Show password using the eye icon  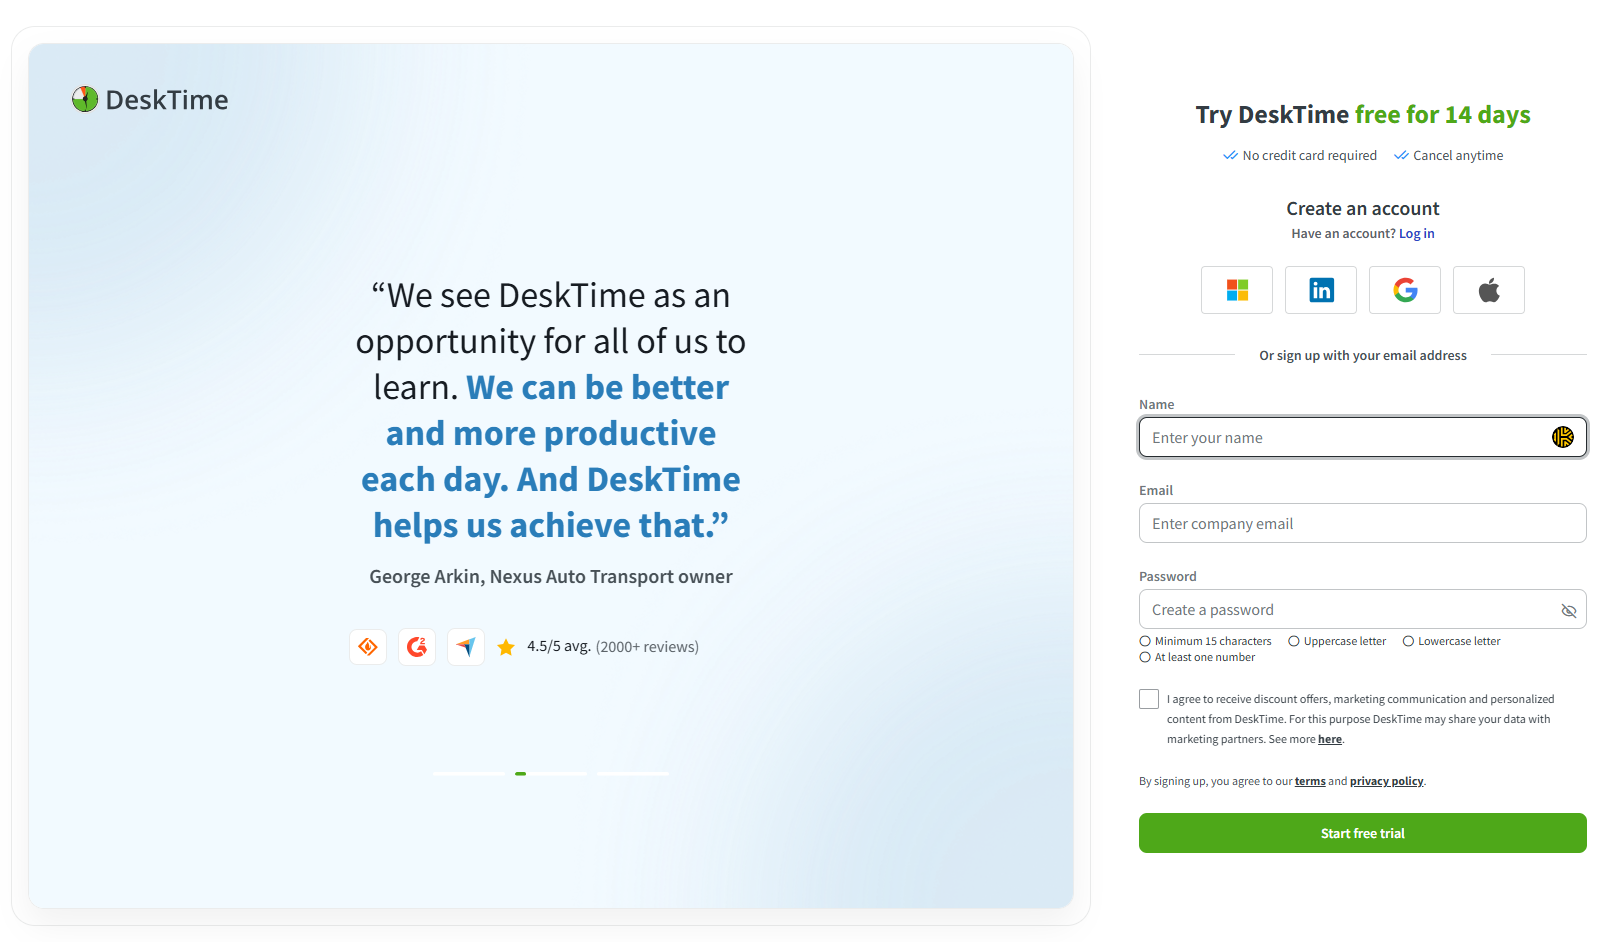(1568, 610)
